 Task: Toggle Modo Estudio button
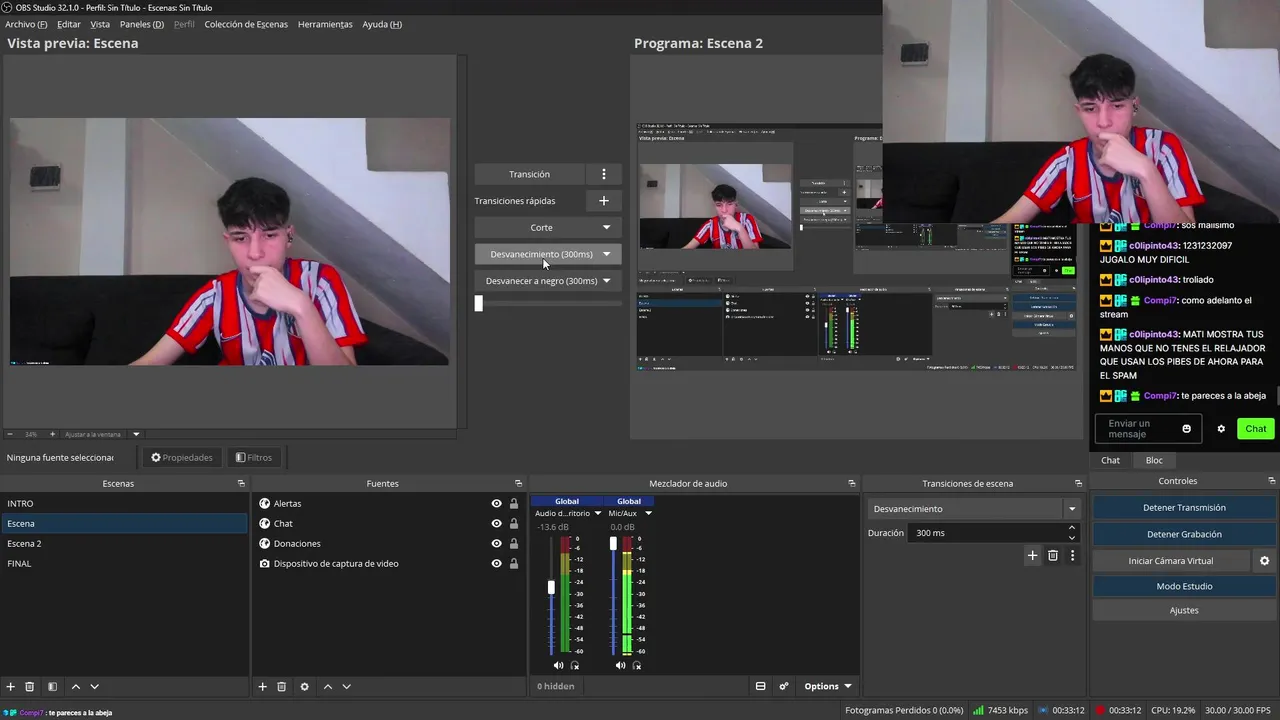tap(1184, 586)
